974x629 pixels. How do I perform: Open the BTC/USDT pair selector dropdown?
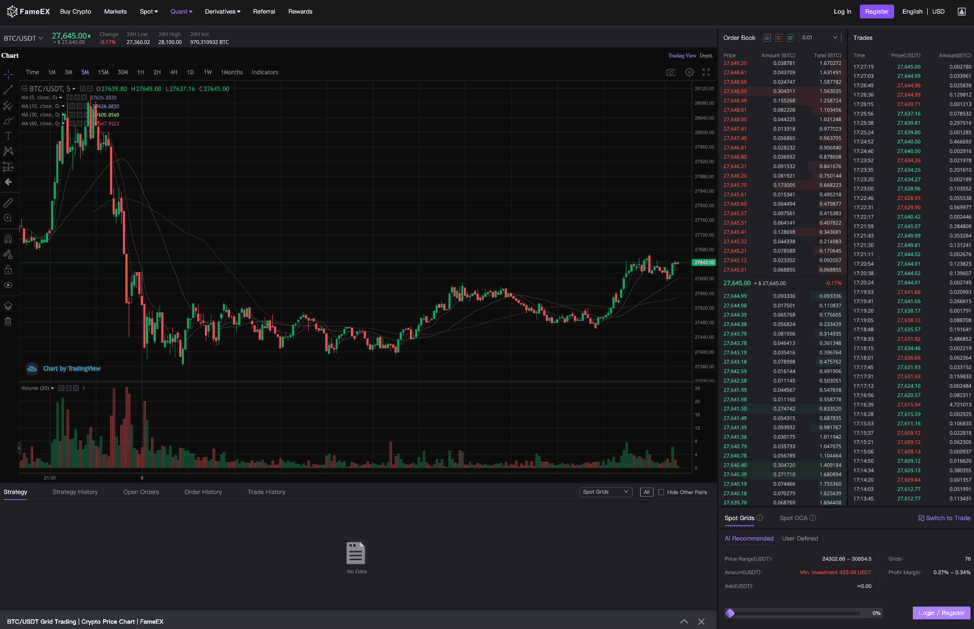click(25, 38)
